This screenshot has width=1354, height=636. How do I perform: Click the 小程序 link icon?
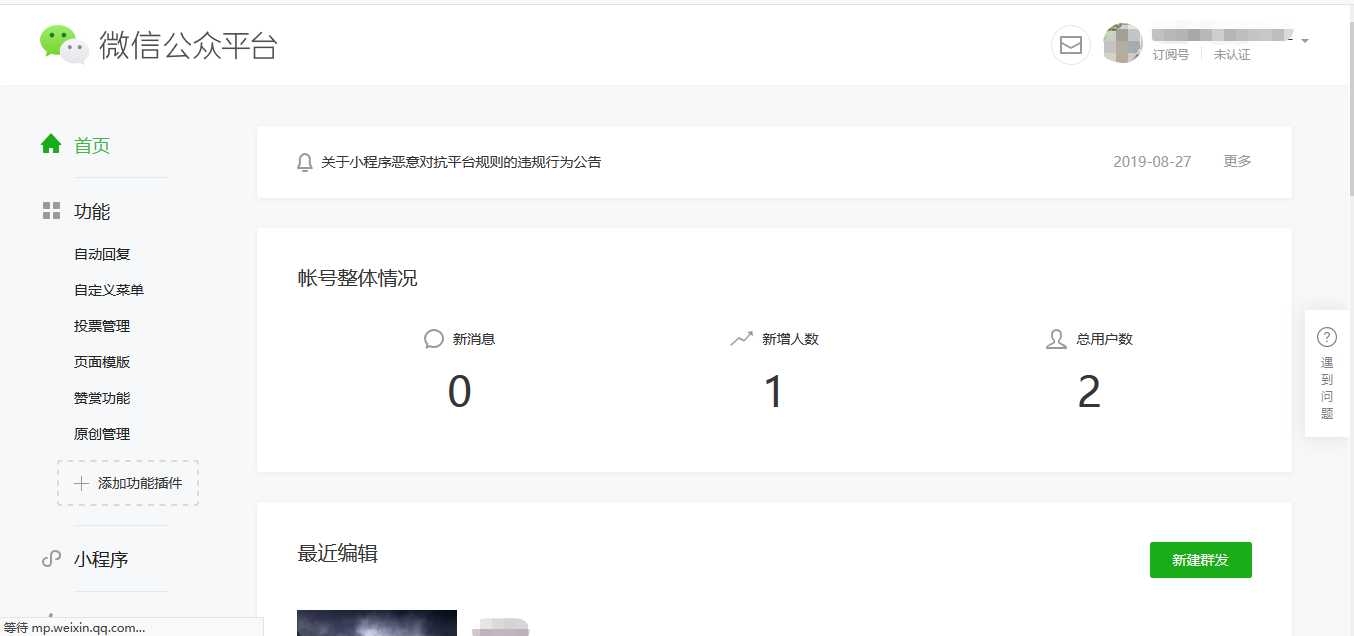tap(51, 559)
